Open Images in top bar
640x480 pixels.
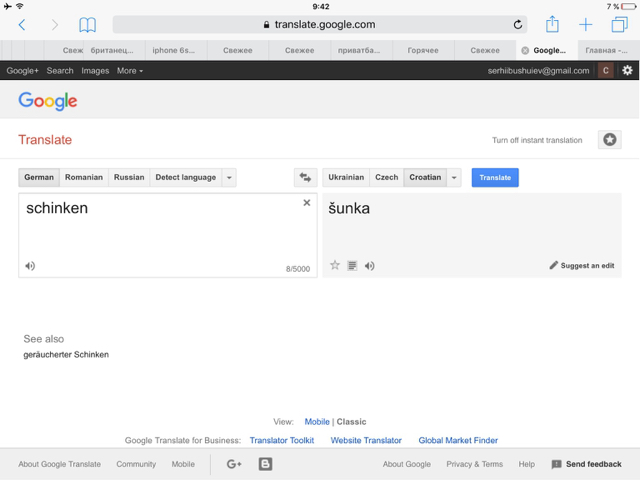[x=95, y=71]
